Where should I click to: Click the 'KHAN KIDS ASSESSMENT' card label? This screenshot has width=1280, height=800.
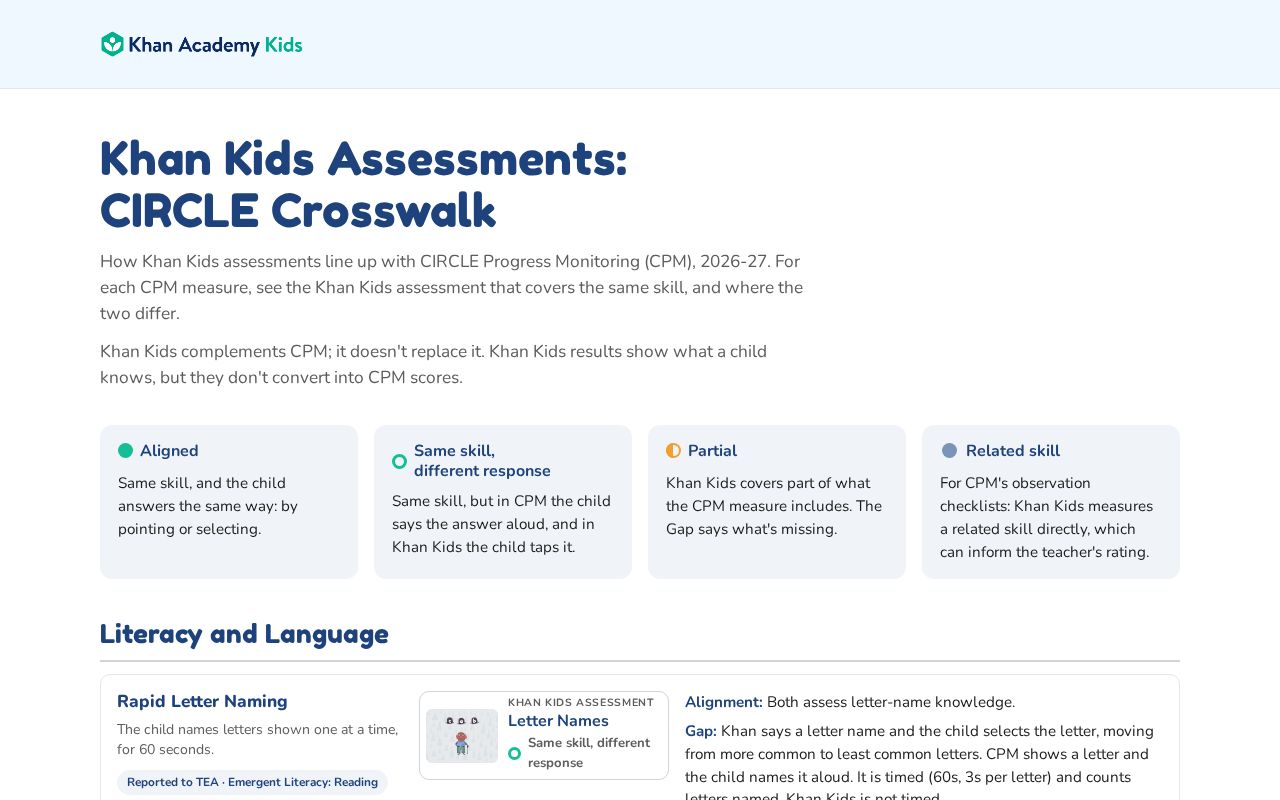[x=581, y=702]
